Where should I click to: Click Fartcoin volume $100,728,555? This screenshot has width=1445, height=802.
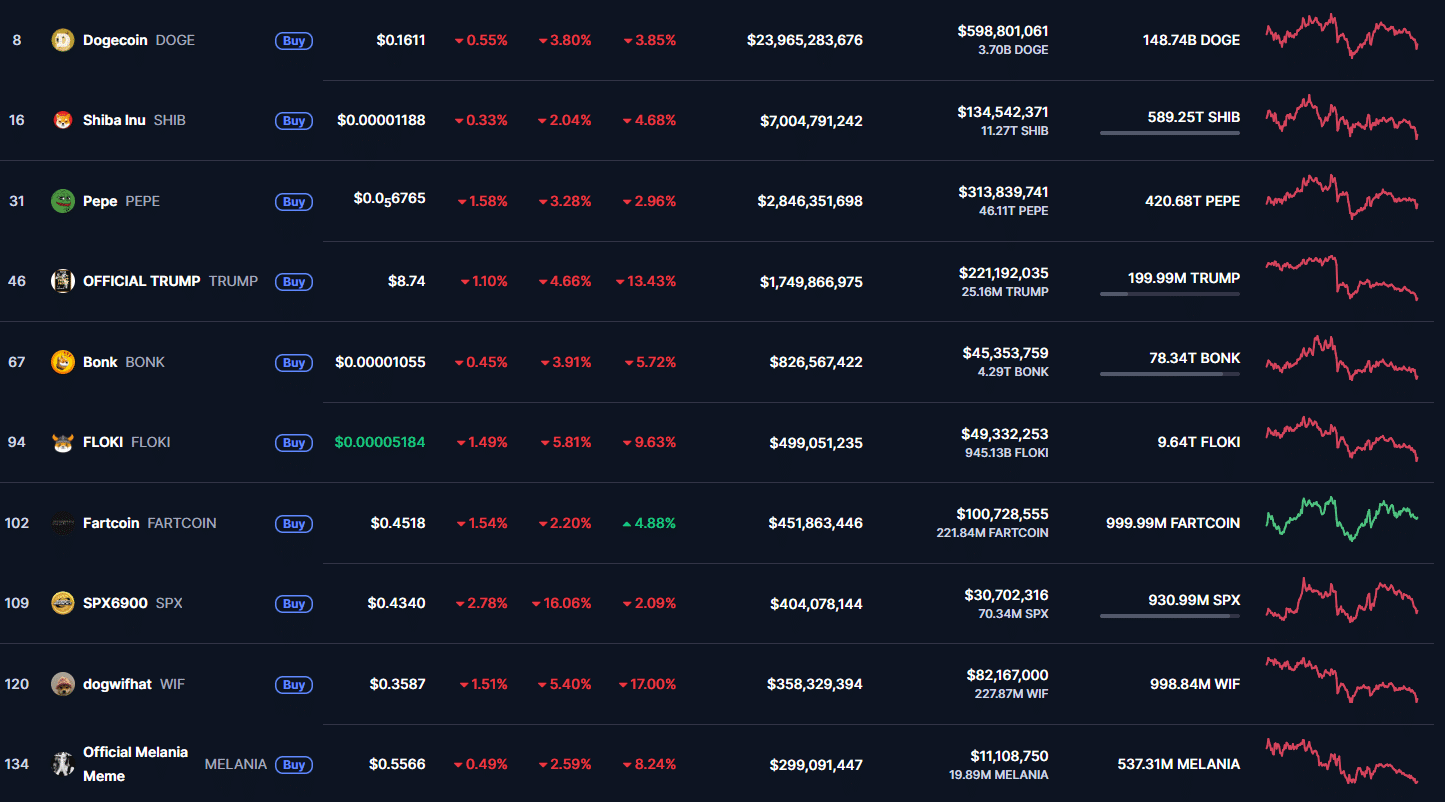coord(1003,514)
